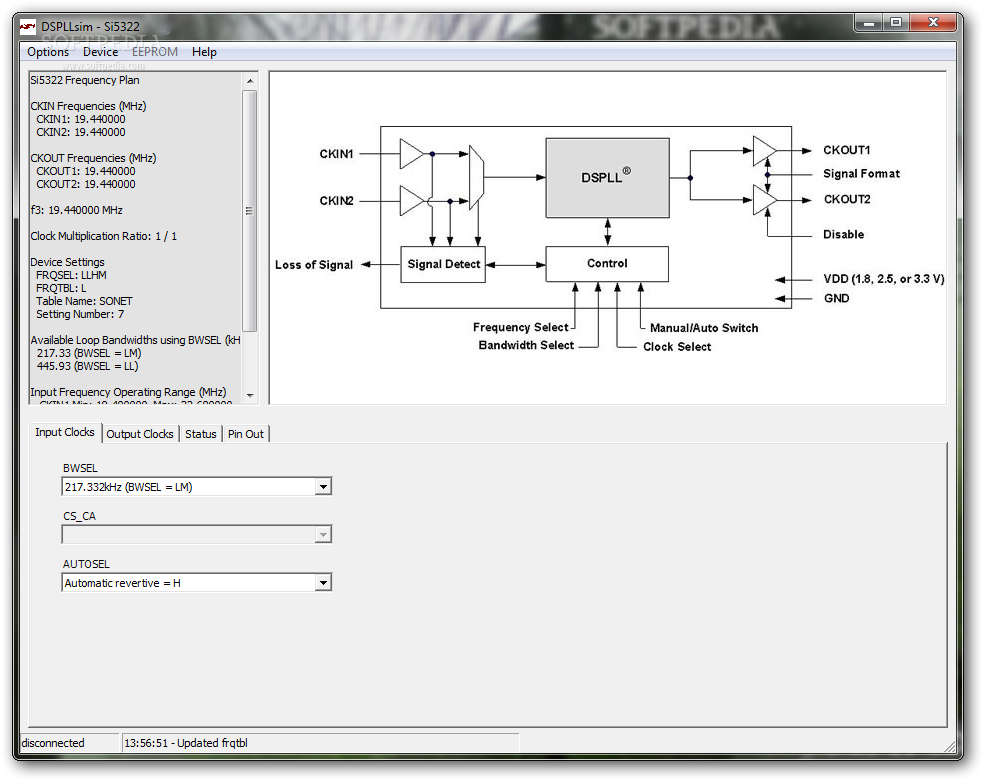This screenshot has width=984, height=781.
Task: Close the DSPLLsim window
Action: (933, 23)
